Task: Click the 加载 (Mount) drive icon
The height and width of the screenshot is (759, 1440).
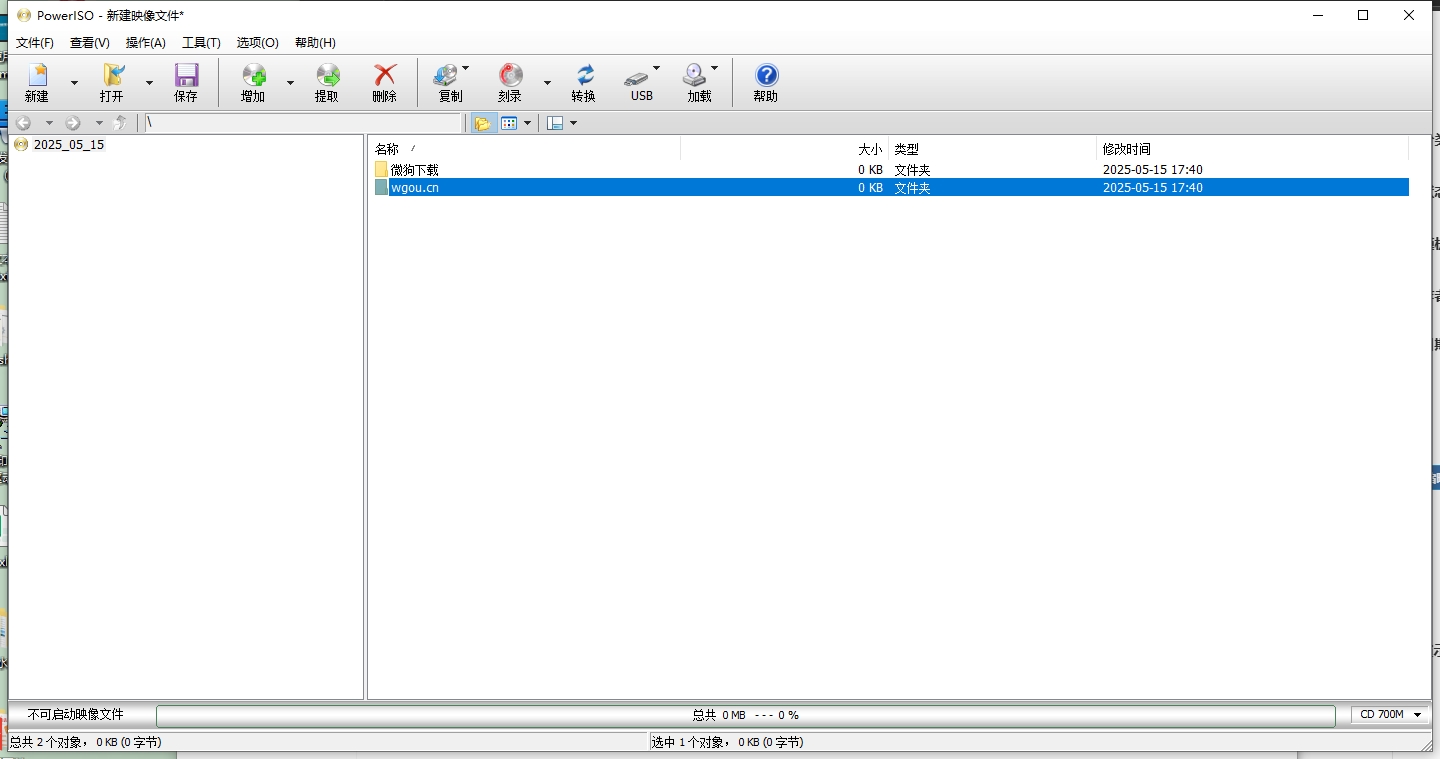Action: [x=694, y=75]
